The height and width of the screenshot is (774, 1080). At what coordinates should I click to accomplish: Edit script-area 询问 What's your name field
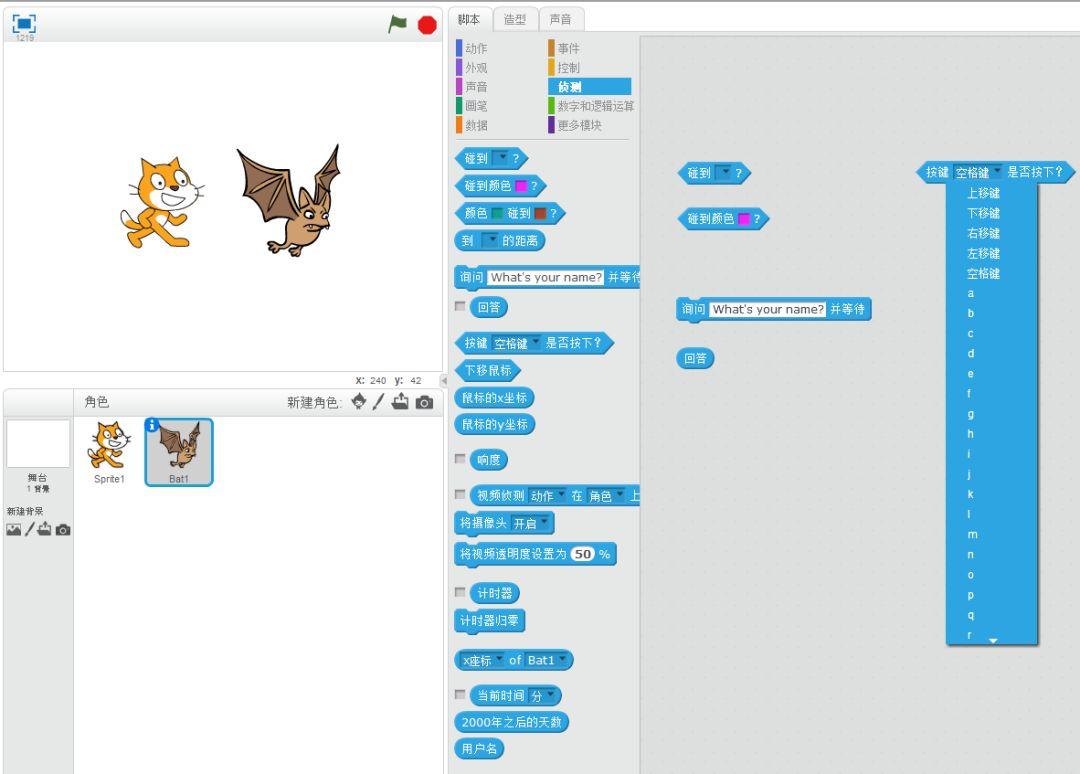coord(768,310)
